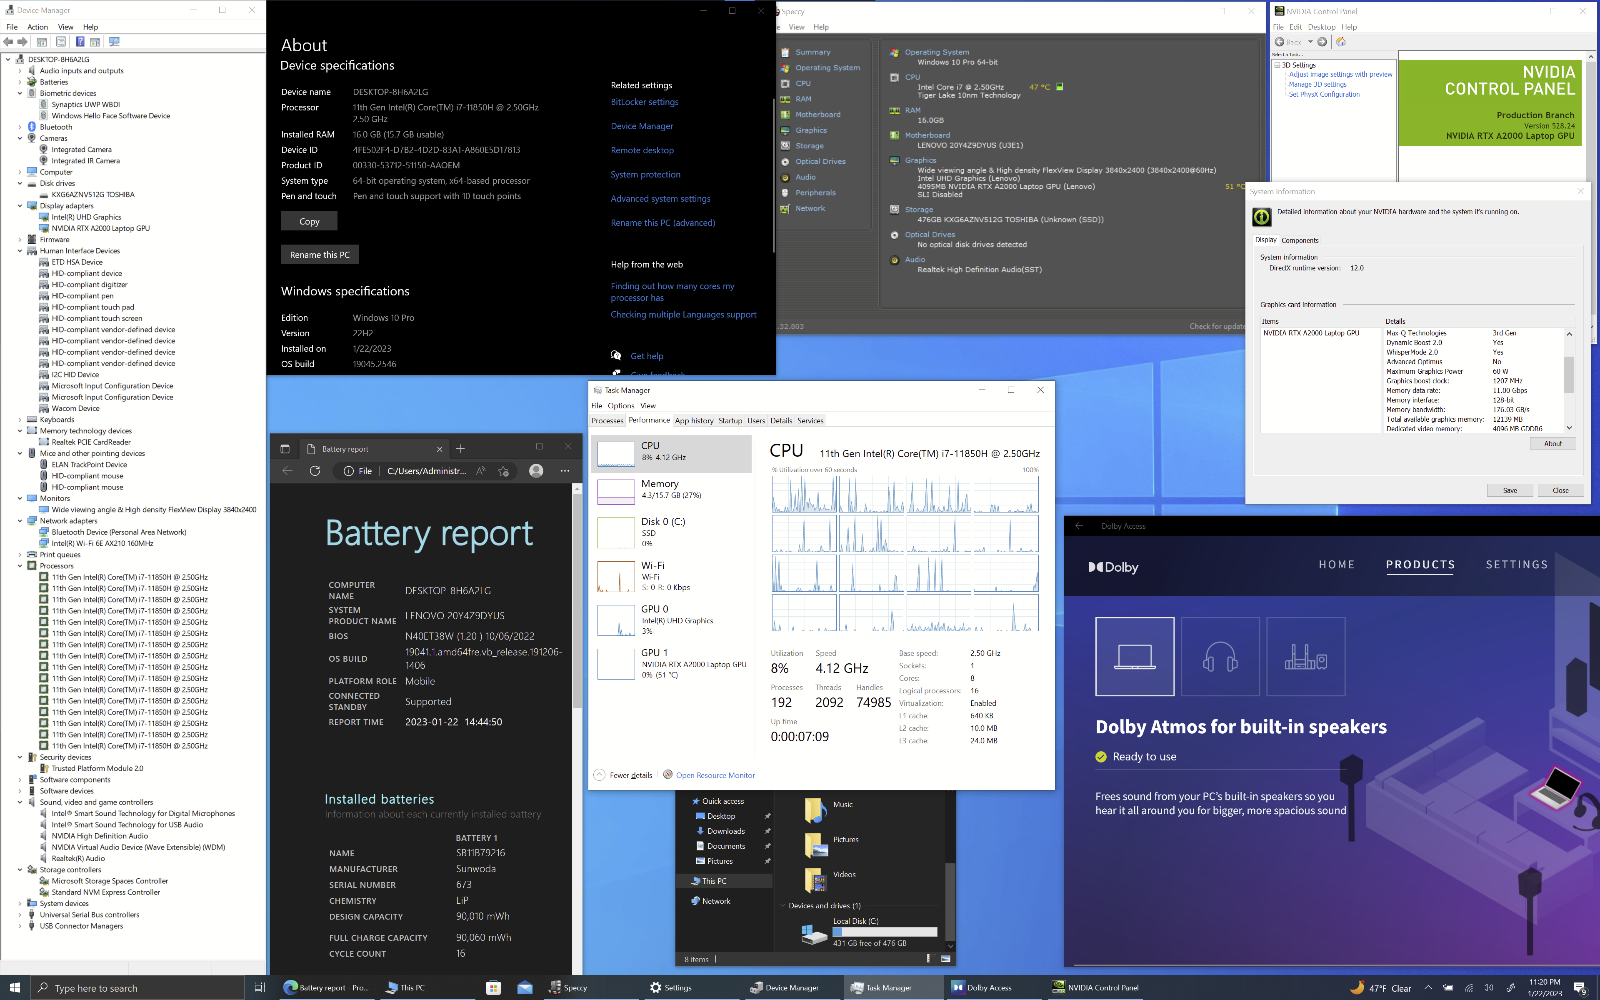This screenshot has width=1600, height=1000.
Task: Select home theater product icon in Dolby
Action: (1306, 656)
